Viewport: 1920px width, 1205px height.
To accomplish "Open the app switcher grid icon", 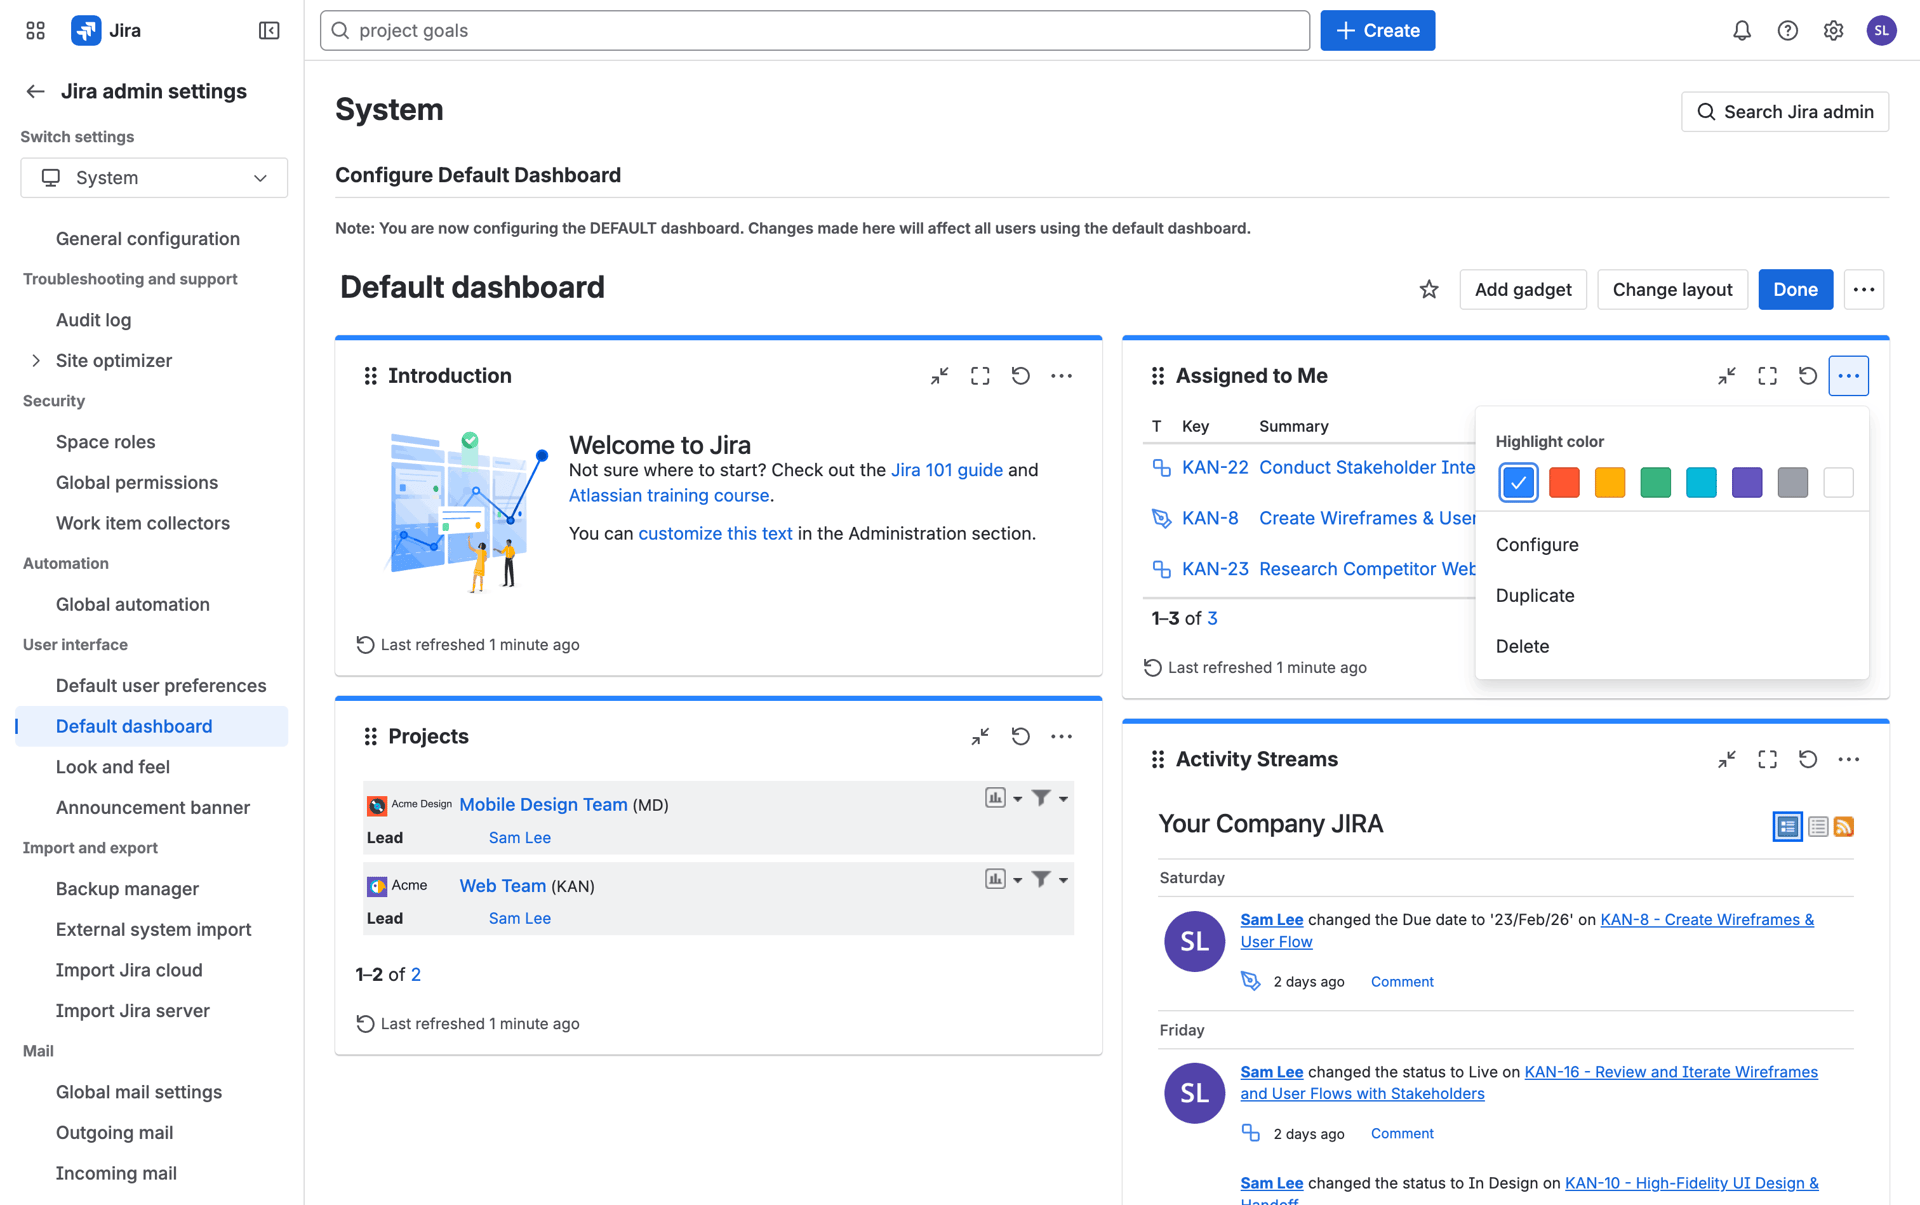I will tap(36, 31).
